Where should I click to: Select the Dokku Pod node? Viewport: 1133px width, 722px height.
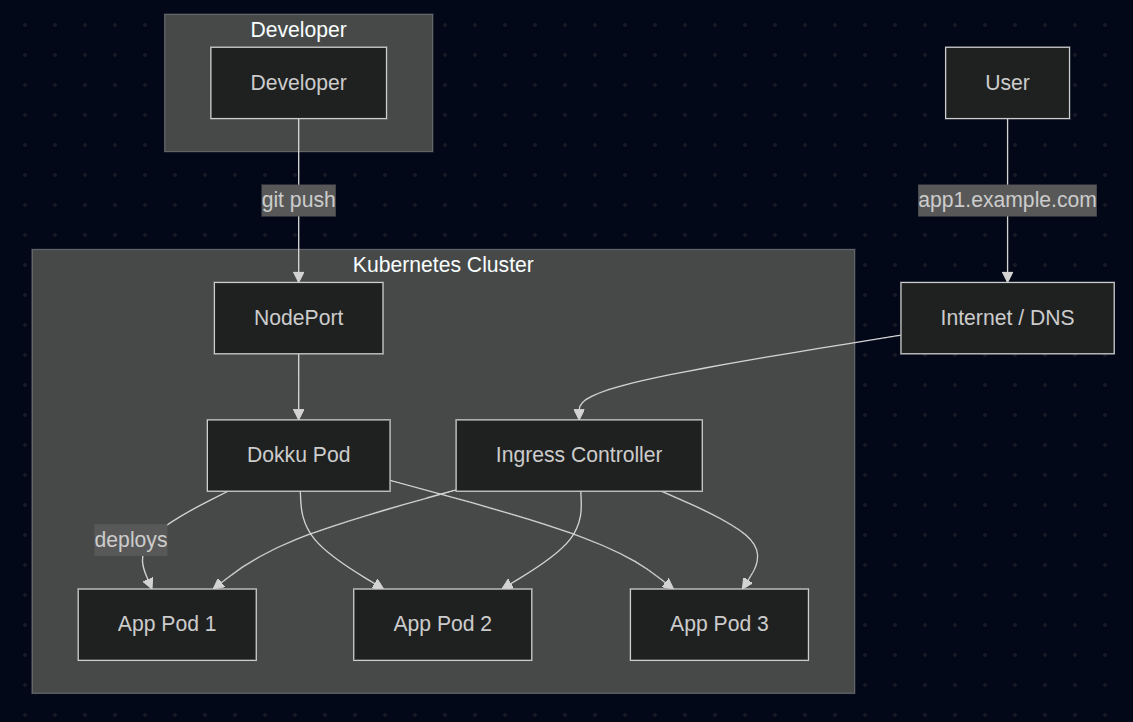(x=298, y=455)
